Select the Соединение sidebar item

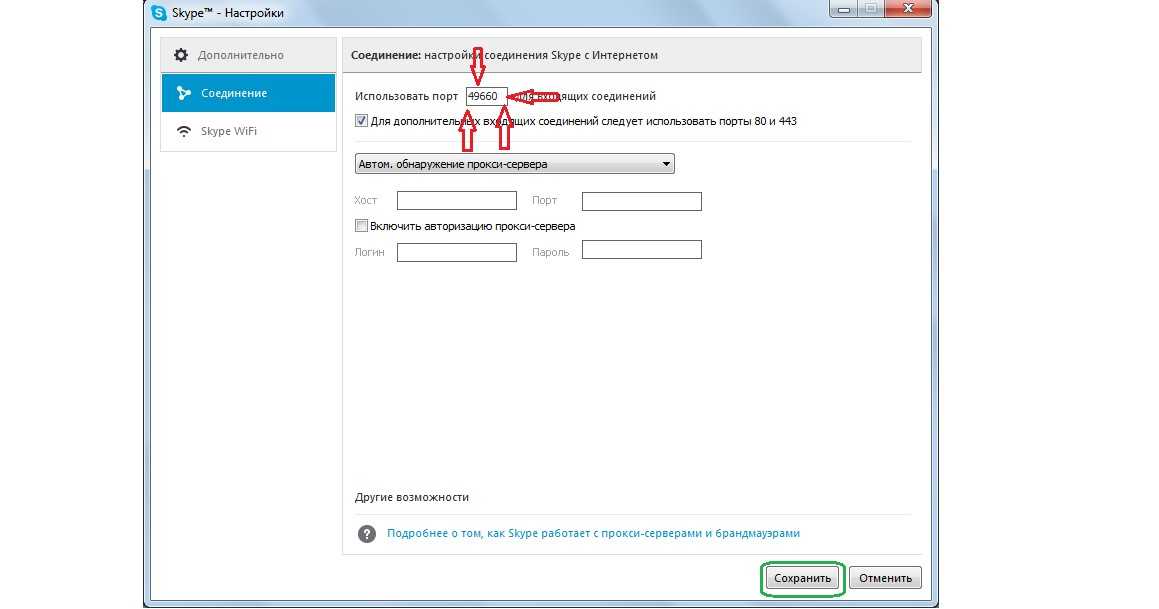coord(248,93)
